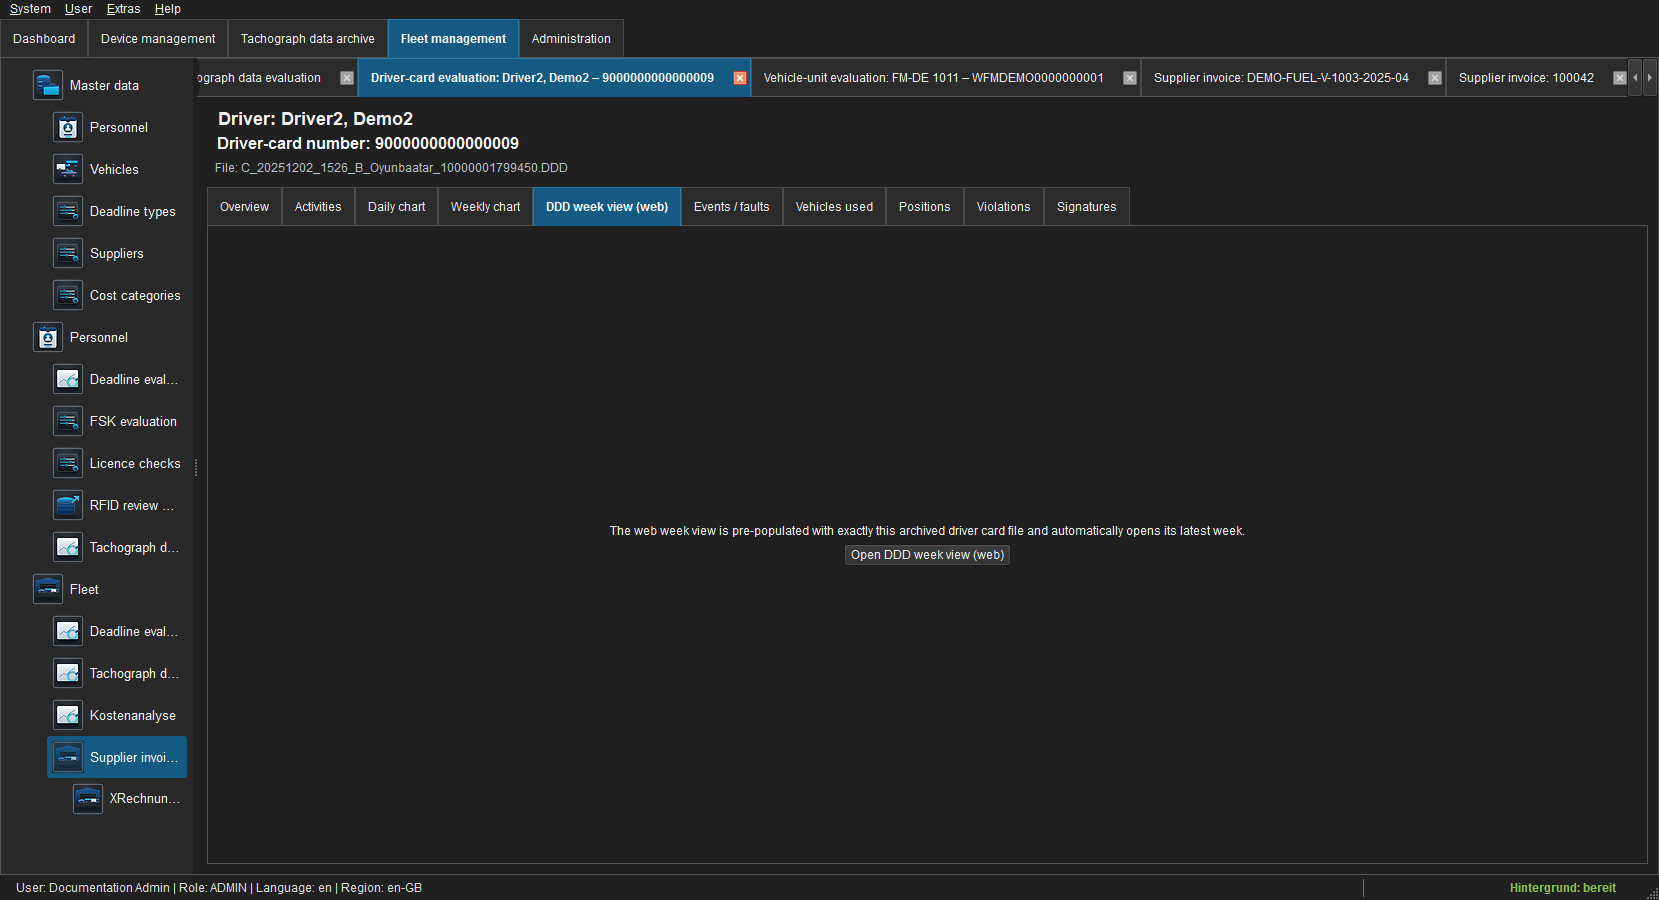Screen dimensions: 1659x900
Task: Close the Vehicle-unit evaluation FM-DE 1011 tab
Action: 1130,78
